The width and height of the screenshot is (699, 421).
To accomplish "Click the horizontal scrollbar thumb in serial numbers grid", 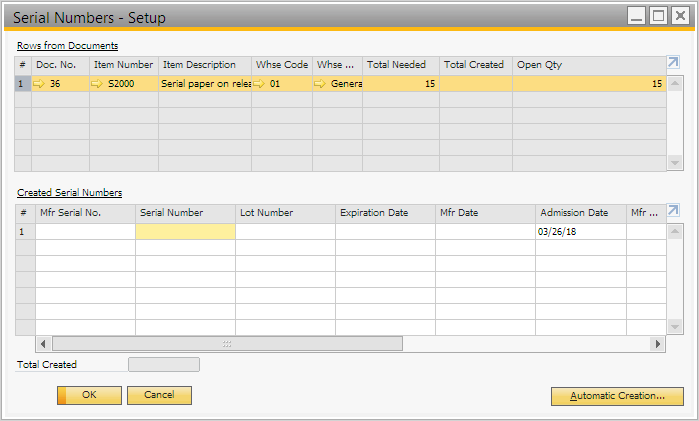I will click(x=227, y=344).
